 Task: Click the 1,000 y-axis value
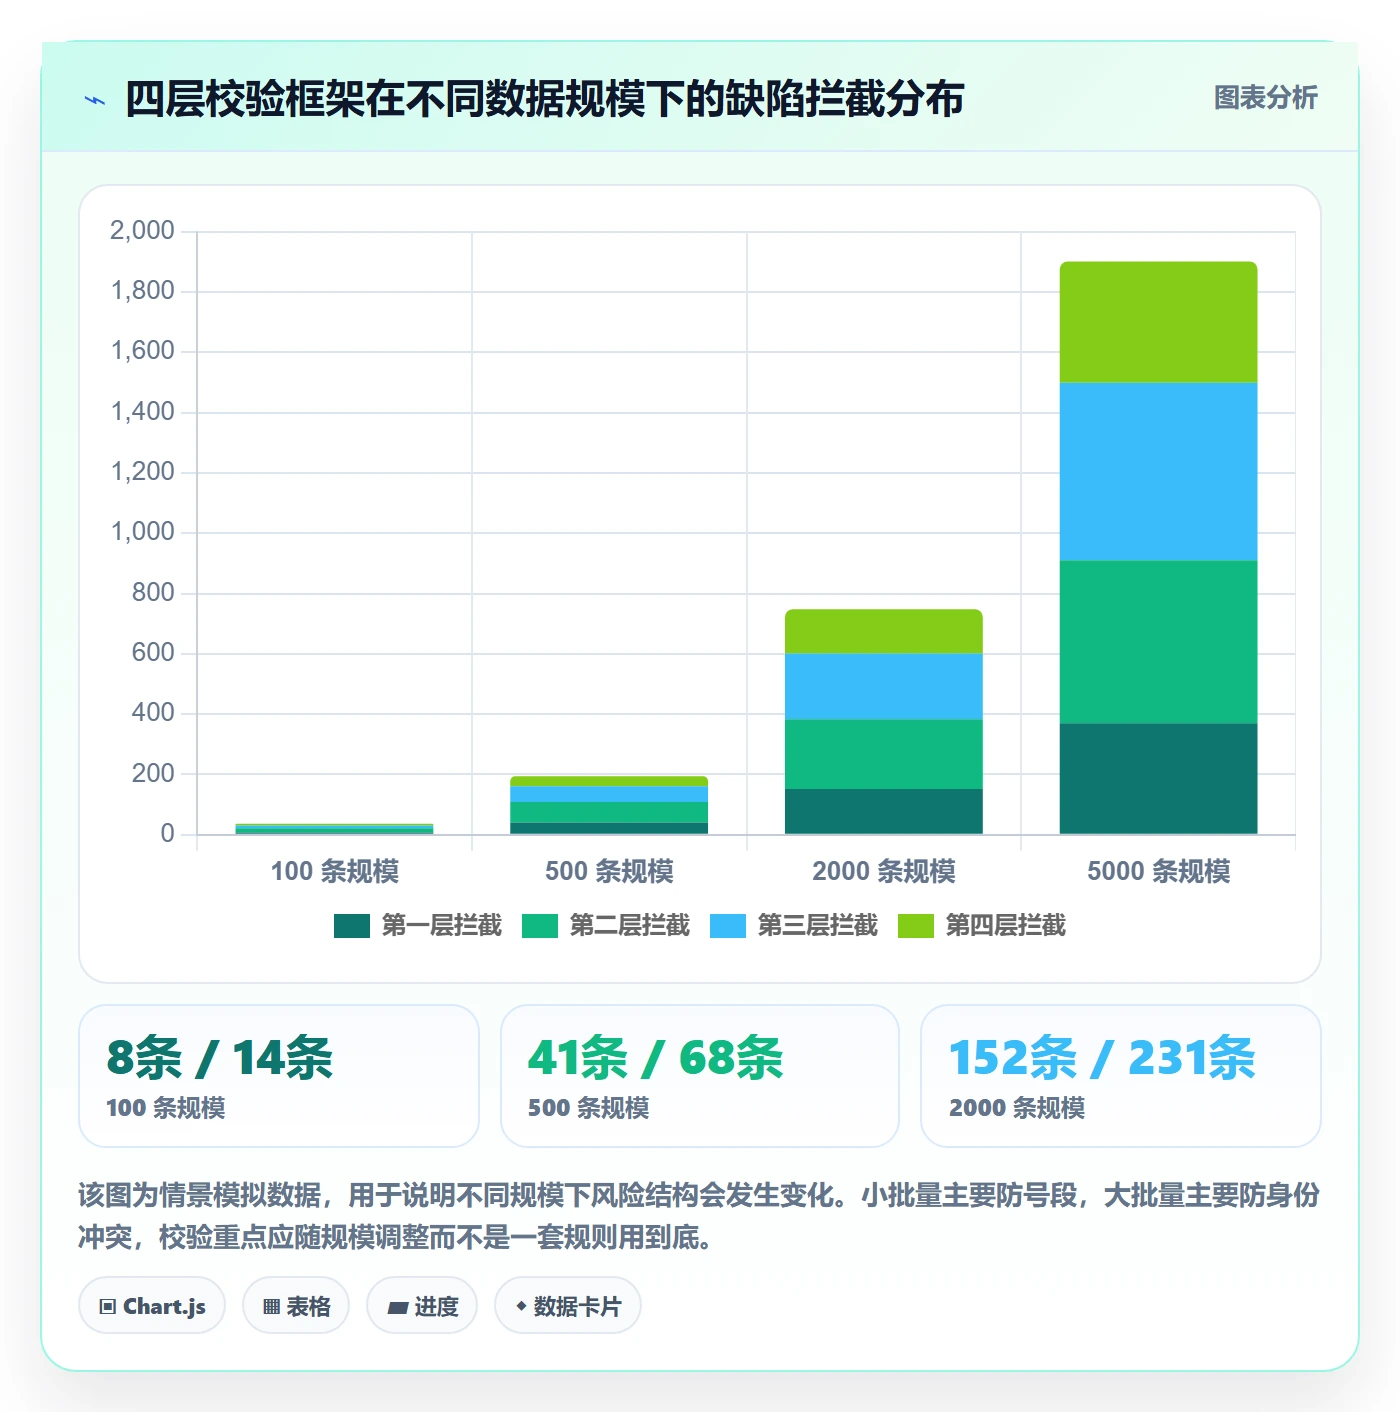pos(142,532)
